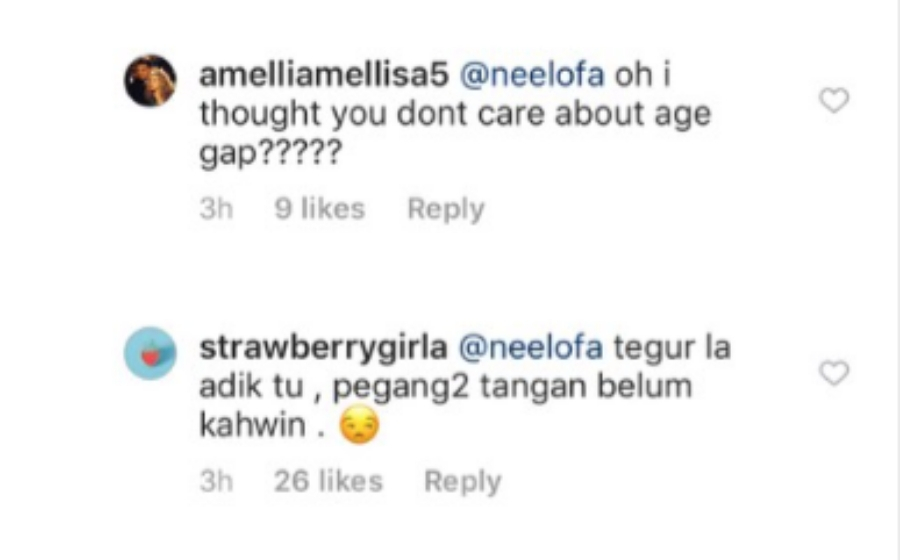This screenshot has height=560, width=900.
Task: Click the 3h timestamp under first comment
Action: (216, 208)
